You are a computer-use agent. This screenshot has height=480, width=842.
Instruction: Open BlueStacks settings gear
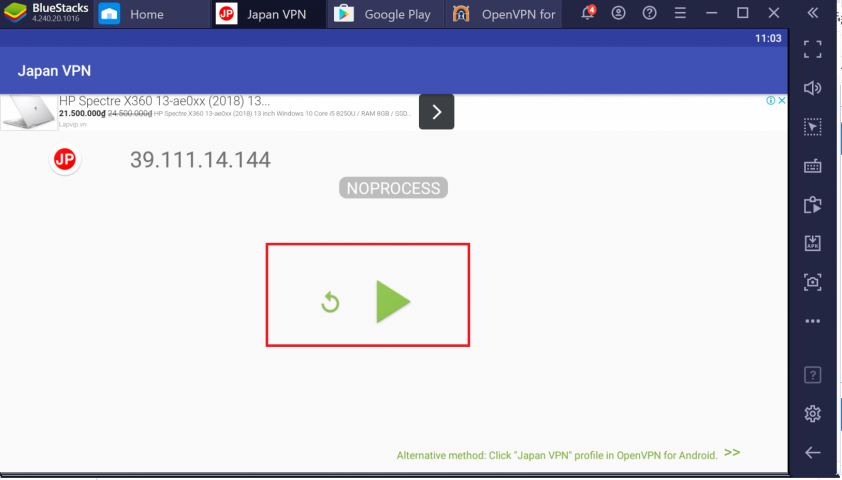[x=812, y=413]
